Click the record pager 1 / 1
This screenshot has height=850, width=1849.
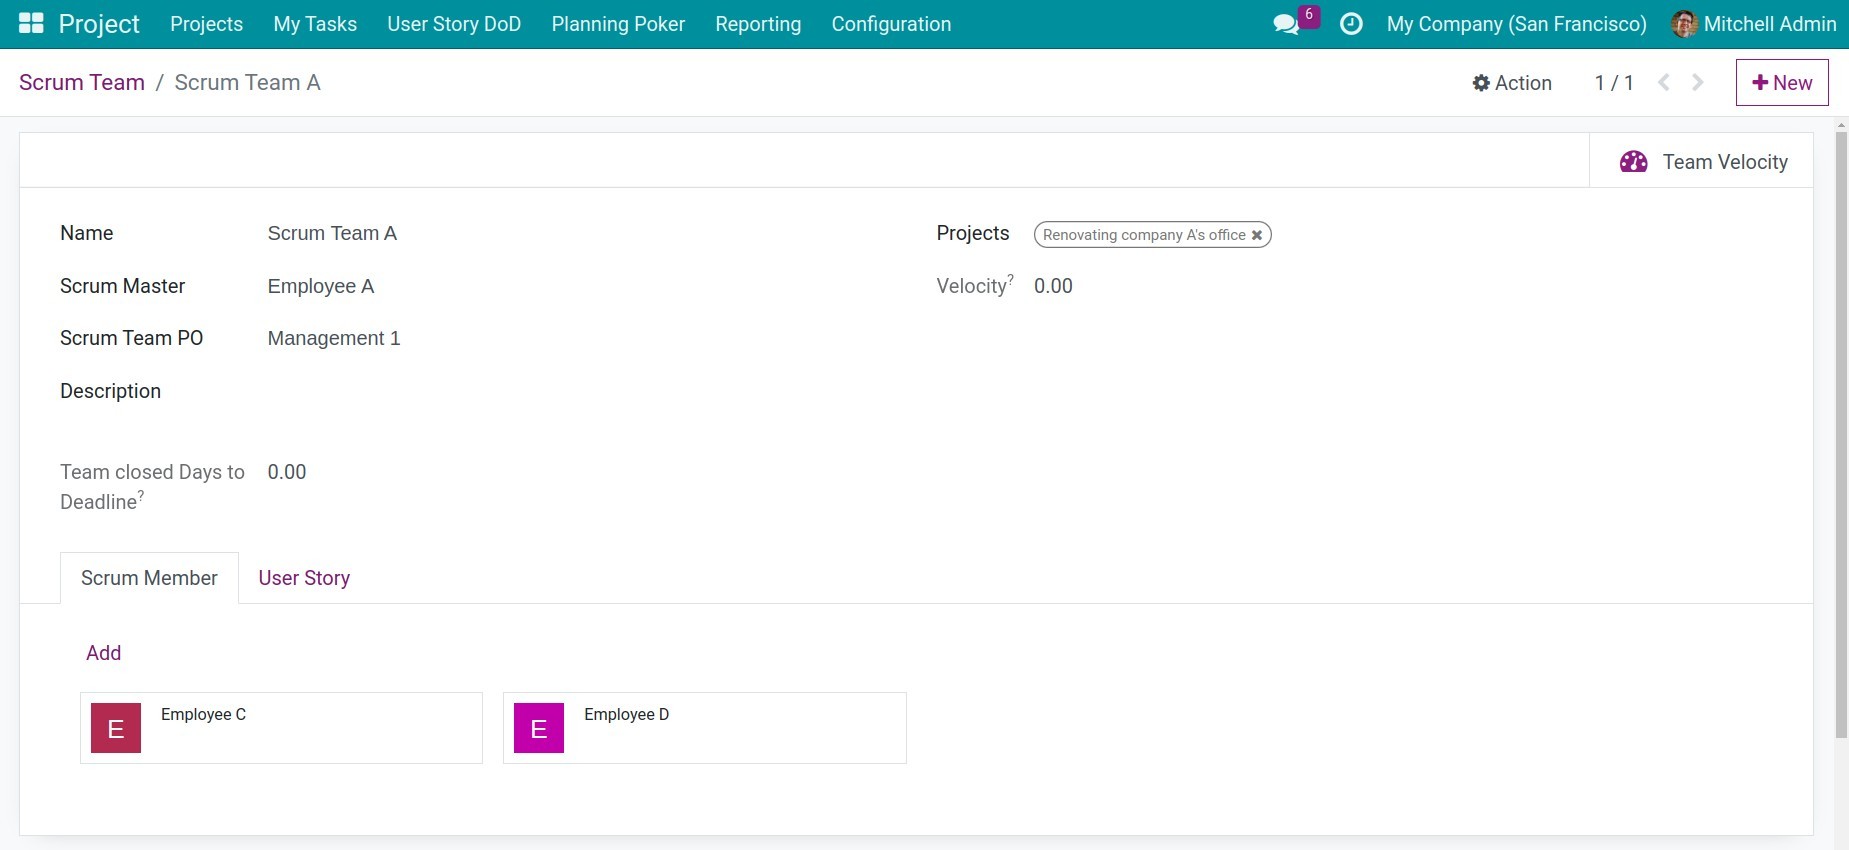[1614, 83]
